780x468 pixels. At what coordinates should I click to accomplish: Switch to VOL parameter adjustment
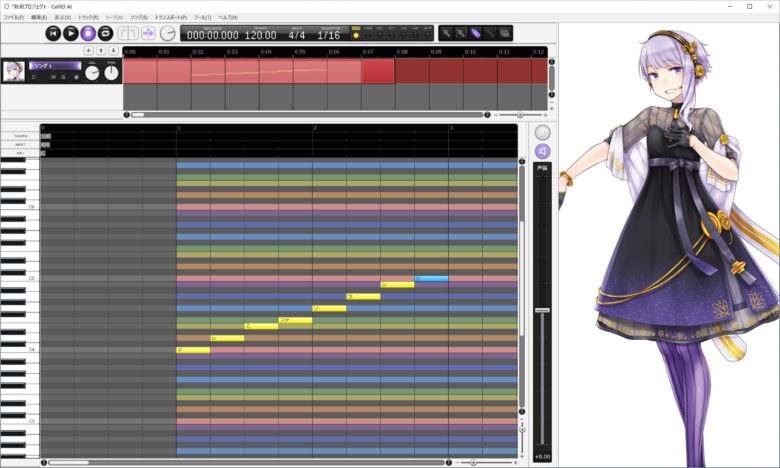click(380, 33)
